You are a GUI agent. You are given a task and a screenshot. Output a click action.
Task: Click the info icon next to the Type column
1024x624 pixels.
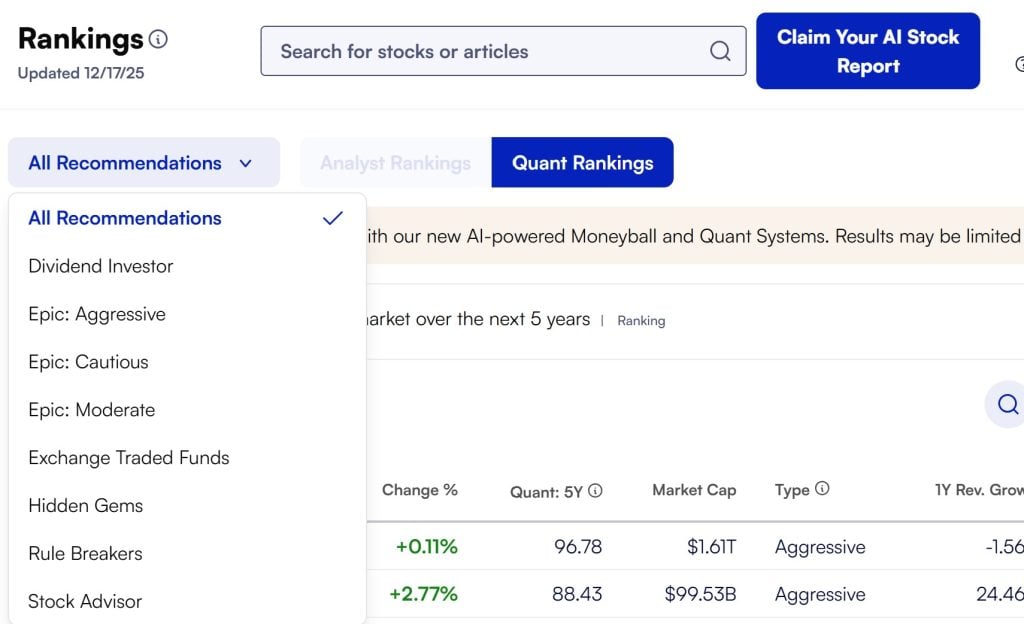tap(822, 489)
